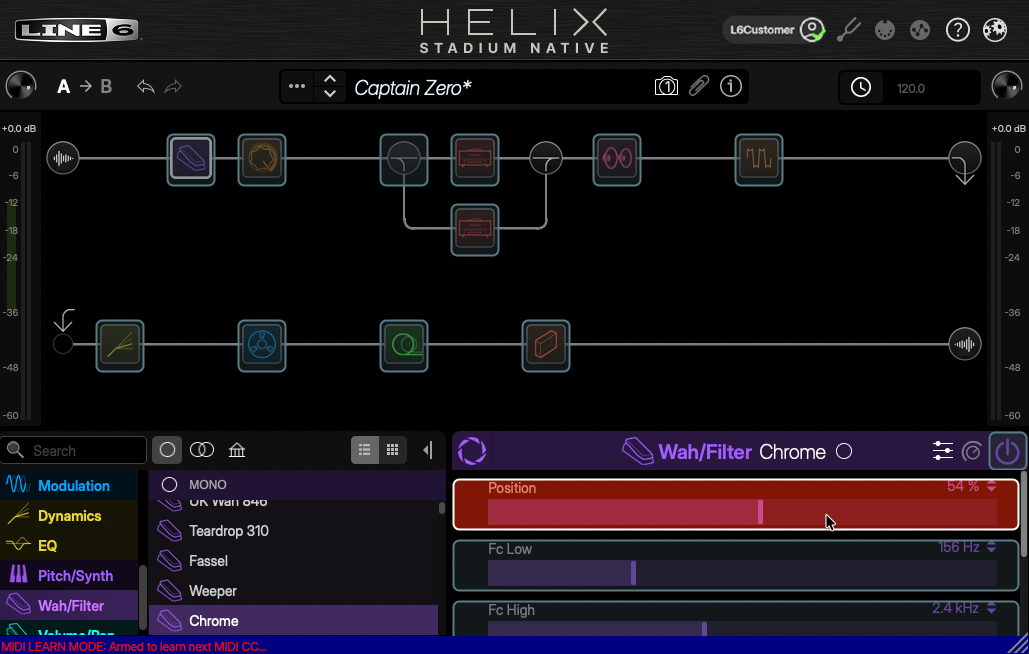Click the path 1 input block
The image size is (1029, 654).
pyautogui.click(x=63, y=158)
